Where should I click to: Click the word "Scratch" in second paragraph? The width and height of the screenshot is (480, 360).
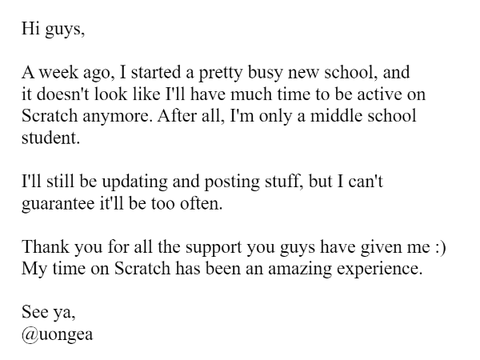click(50, 116)
